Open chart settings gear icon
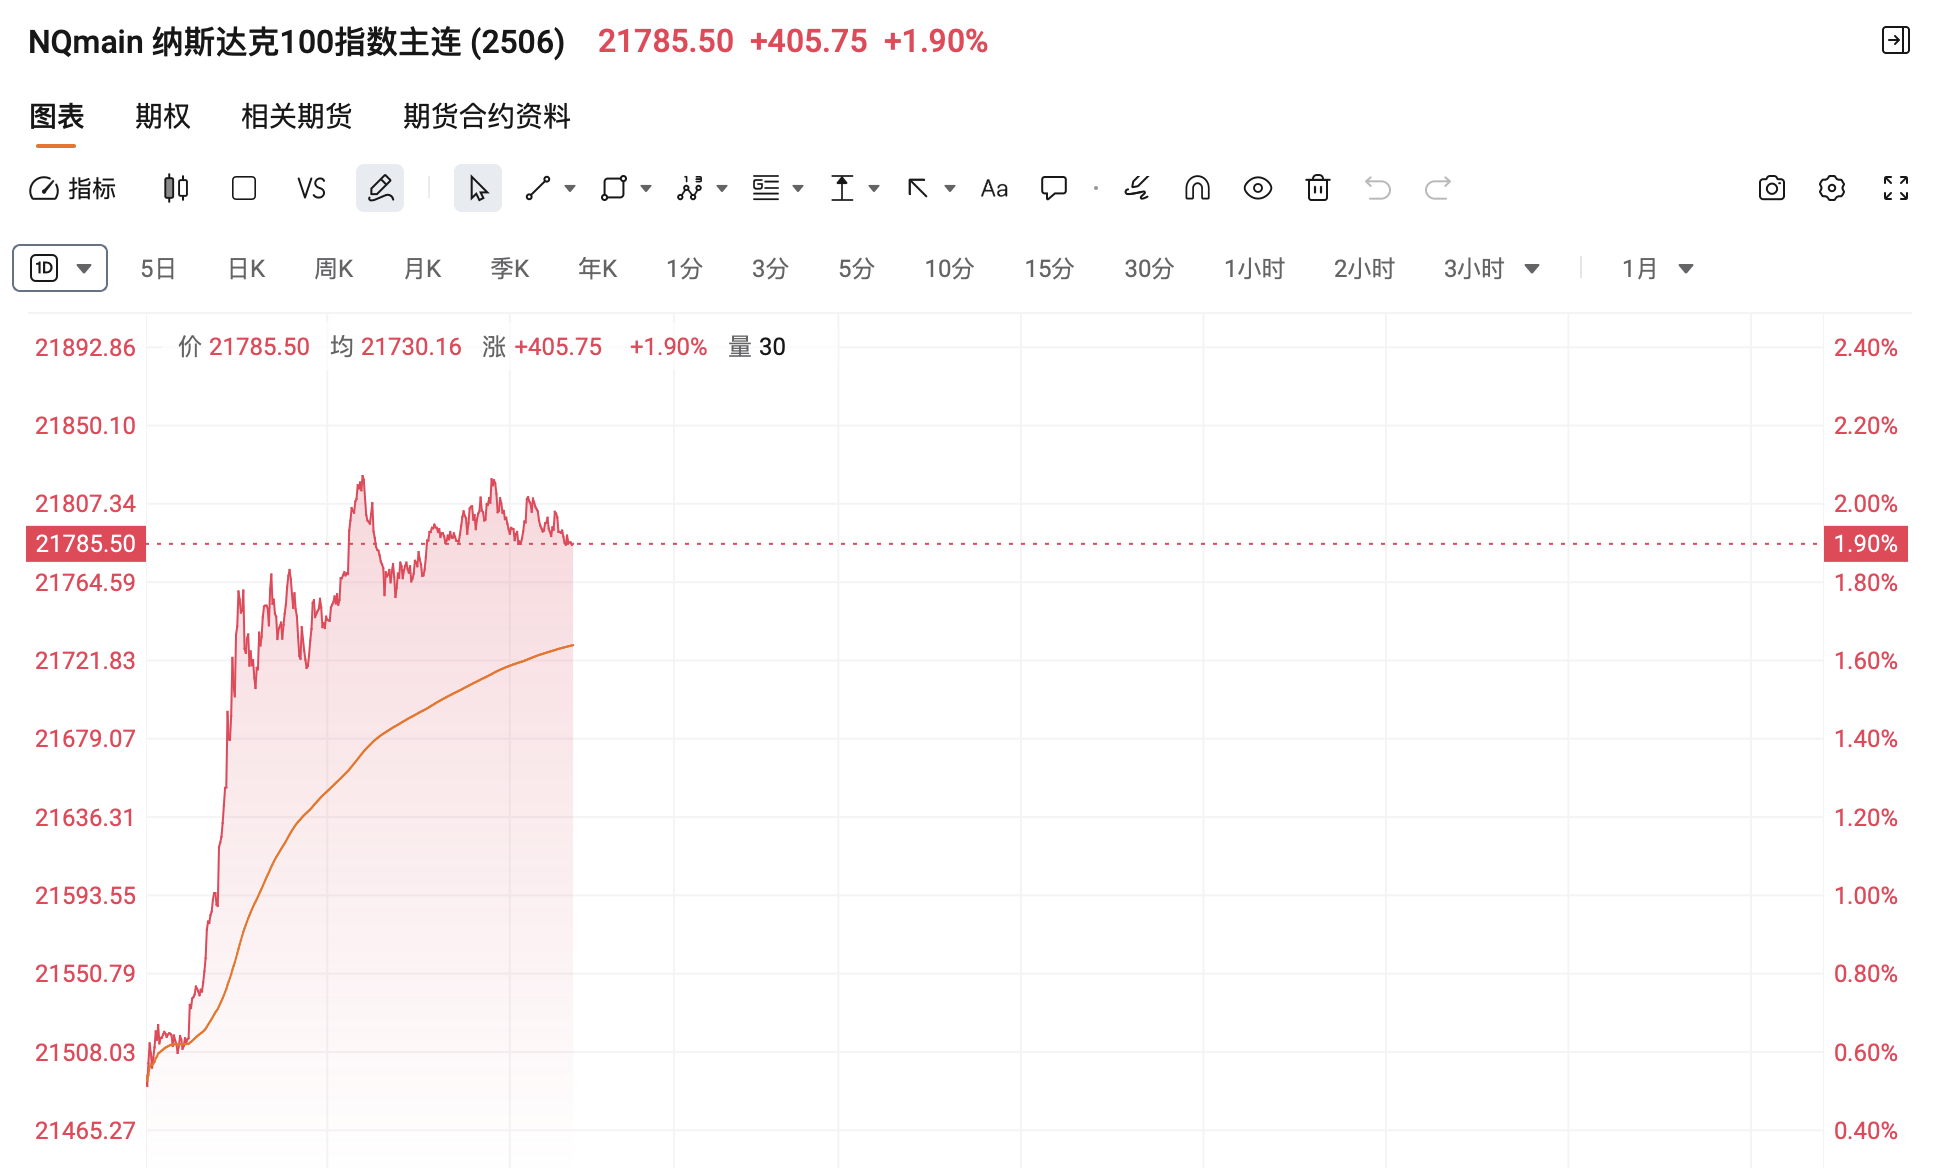 click(x=1831, y=188)
